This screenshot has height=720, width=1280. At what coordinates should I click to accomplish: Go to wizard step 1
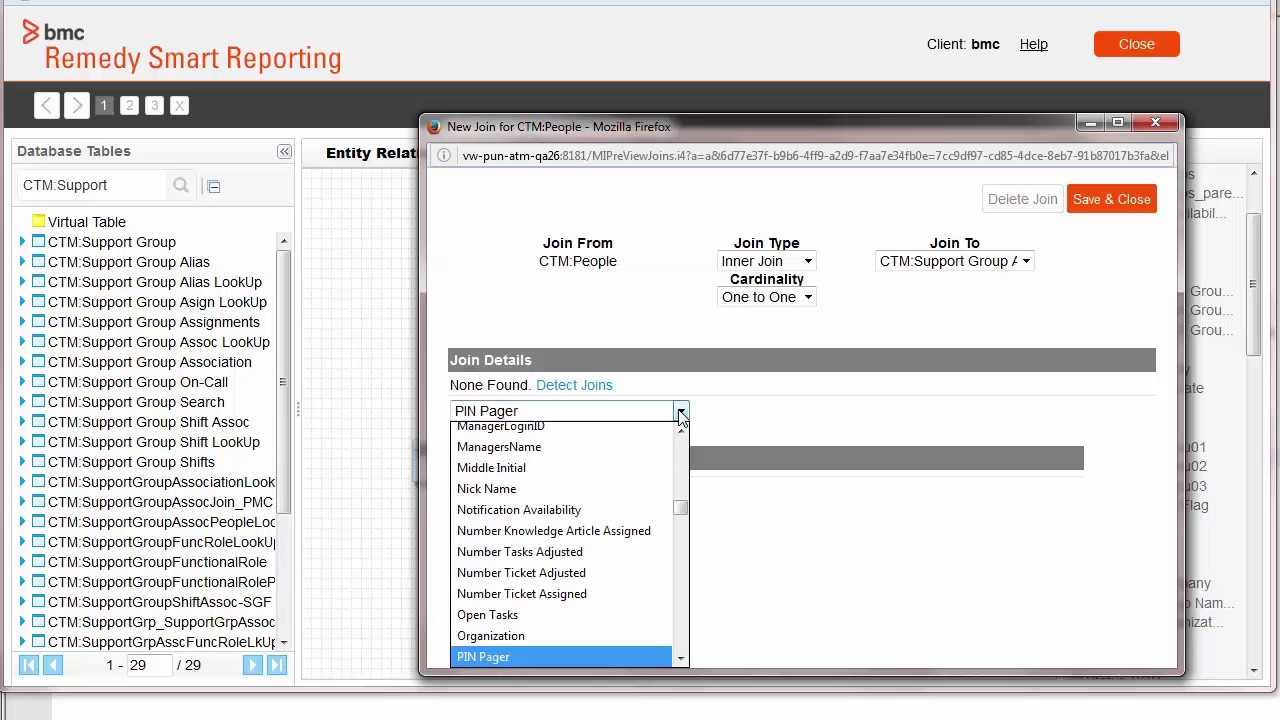click(103, 105)
